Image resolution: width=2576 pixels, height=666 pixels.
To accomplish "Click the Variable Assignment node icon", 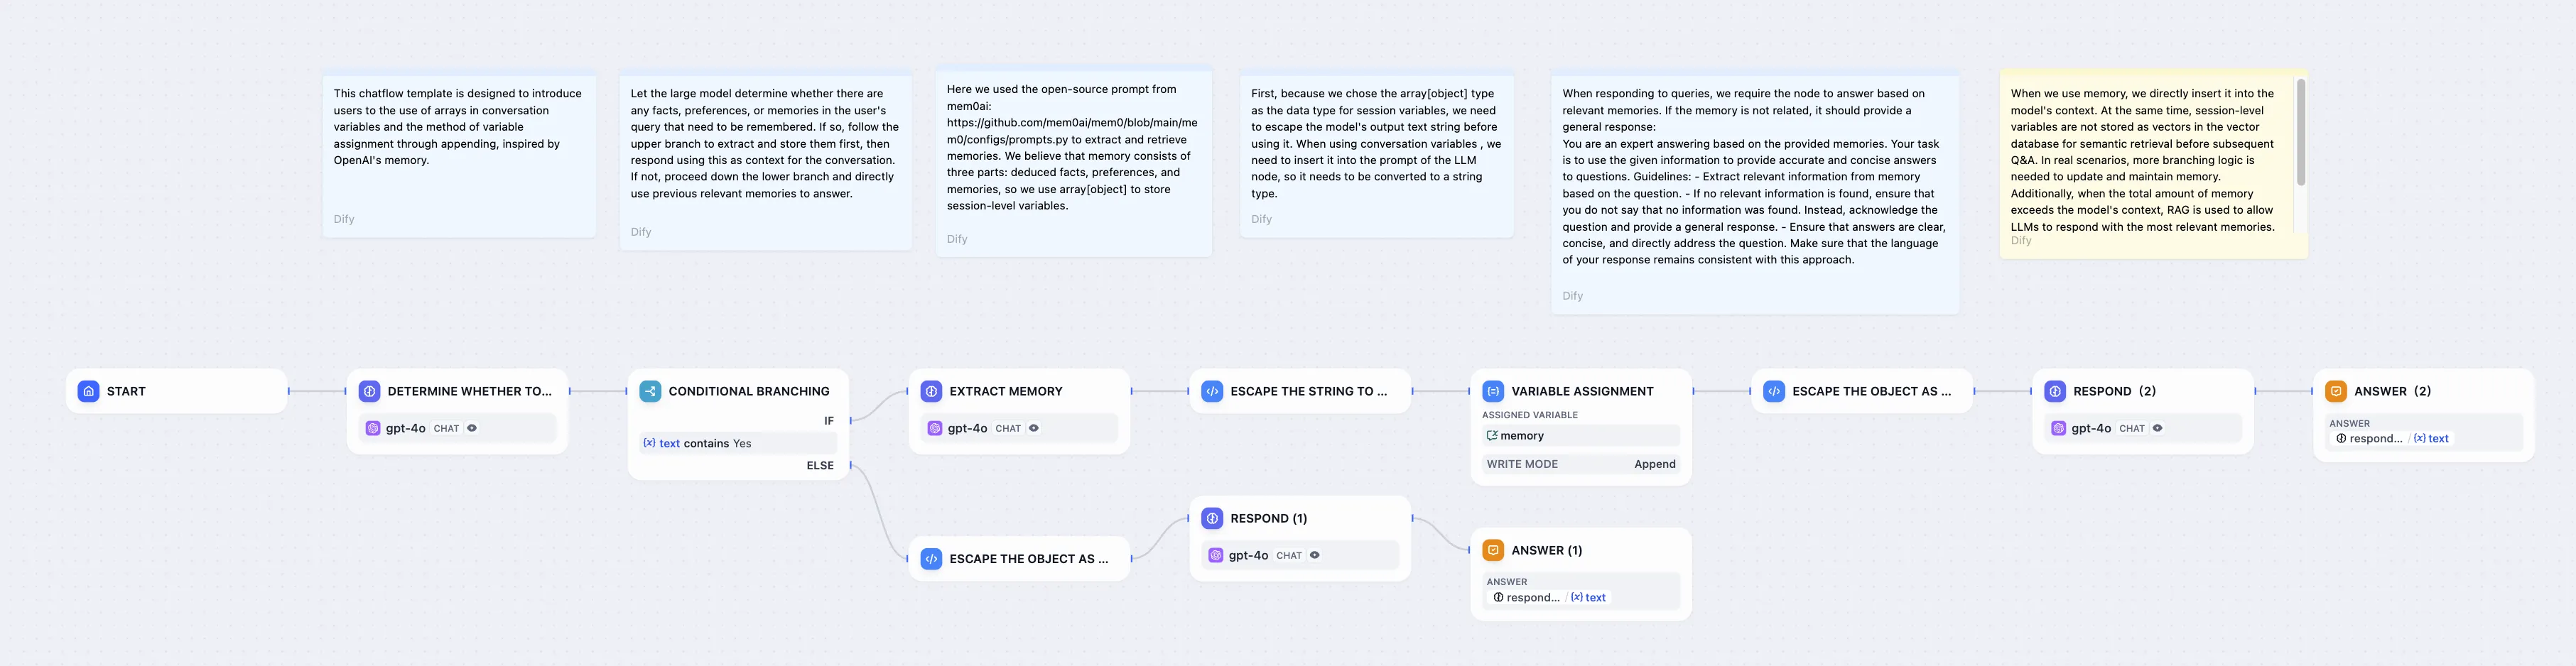I will point(1493,391).
